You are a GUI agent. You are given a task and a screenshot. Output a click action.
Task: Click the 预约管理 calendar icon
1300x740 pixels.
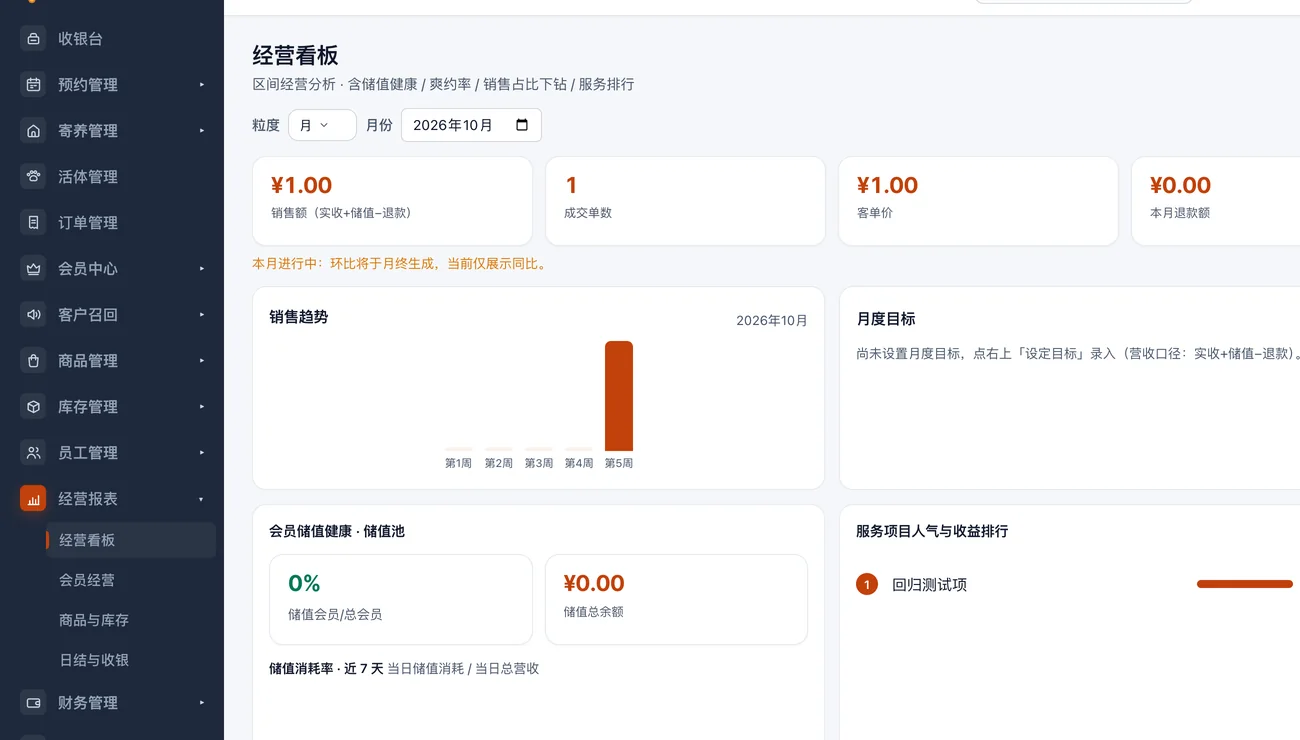tap(34, 85)
